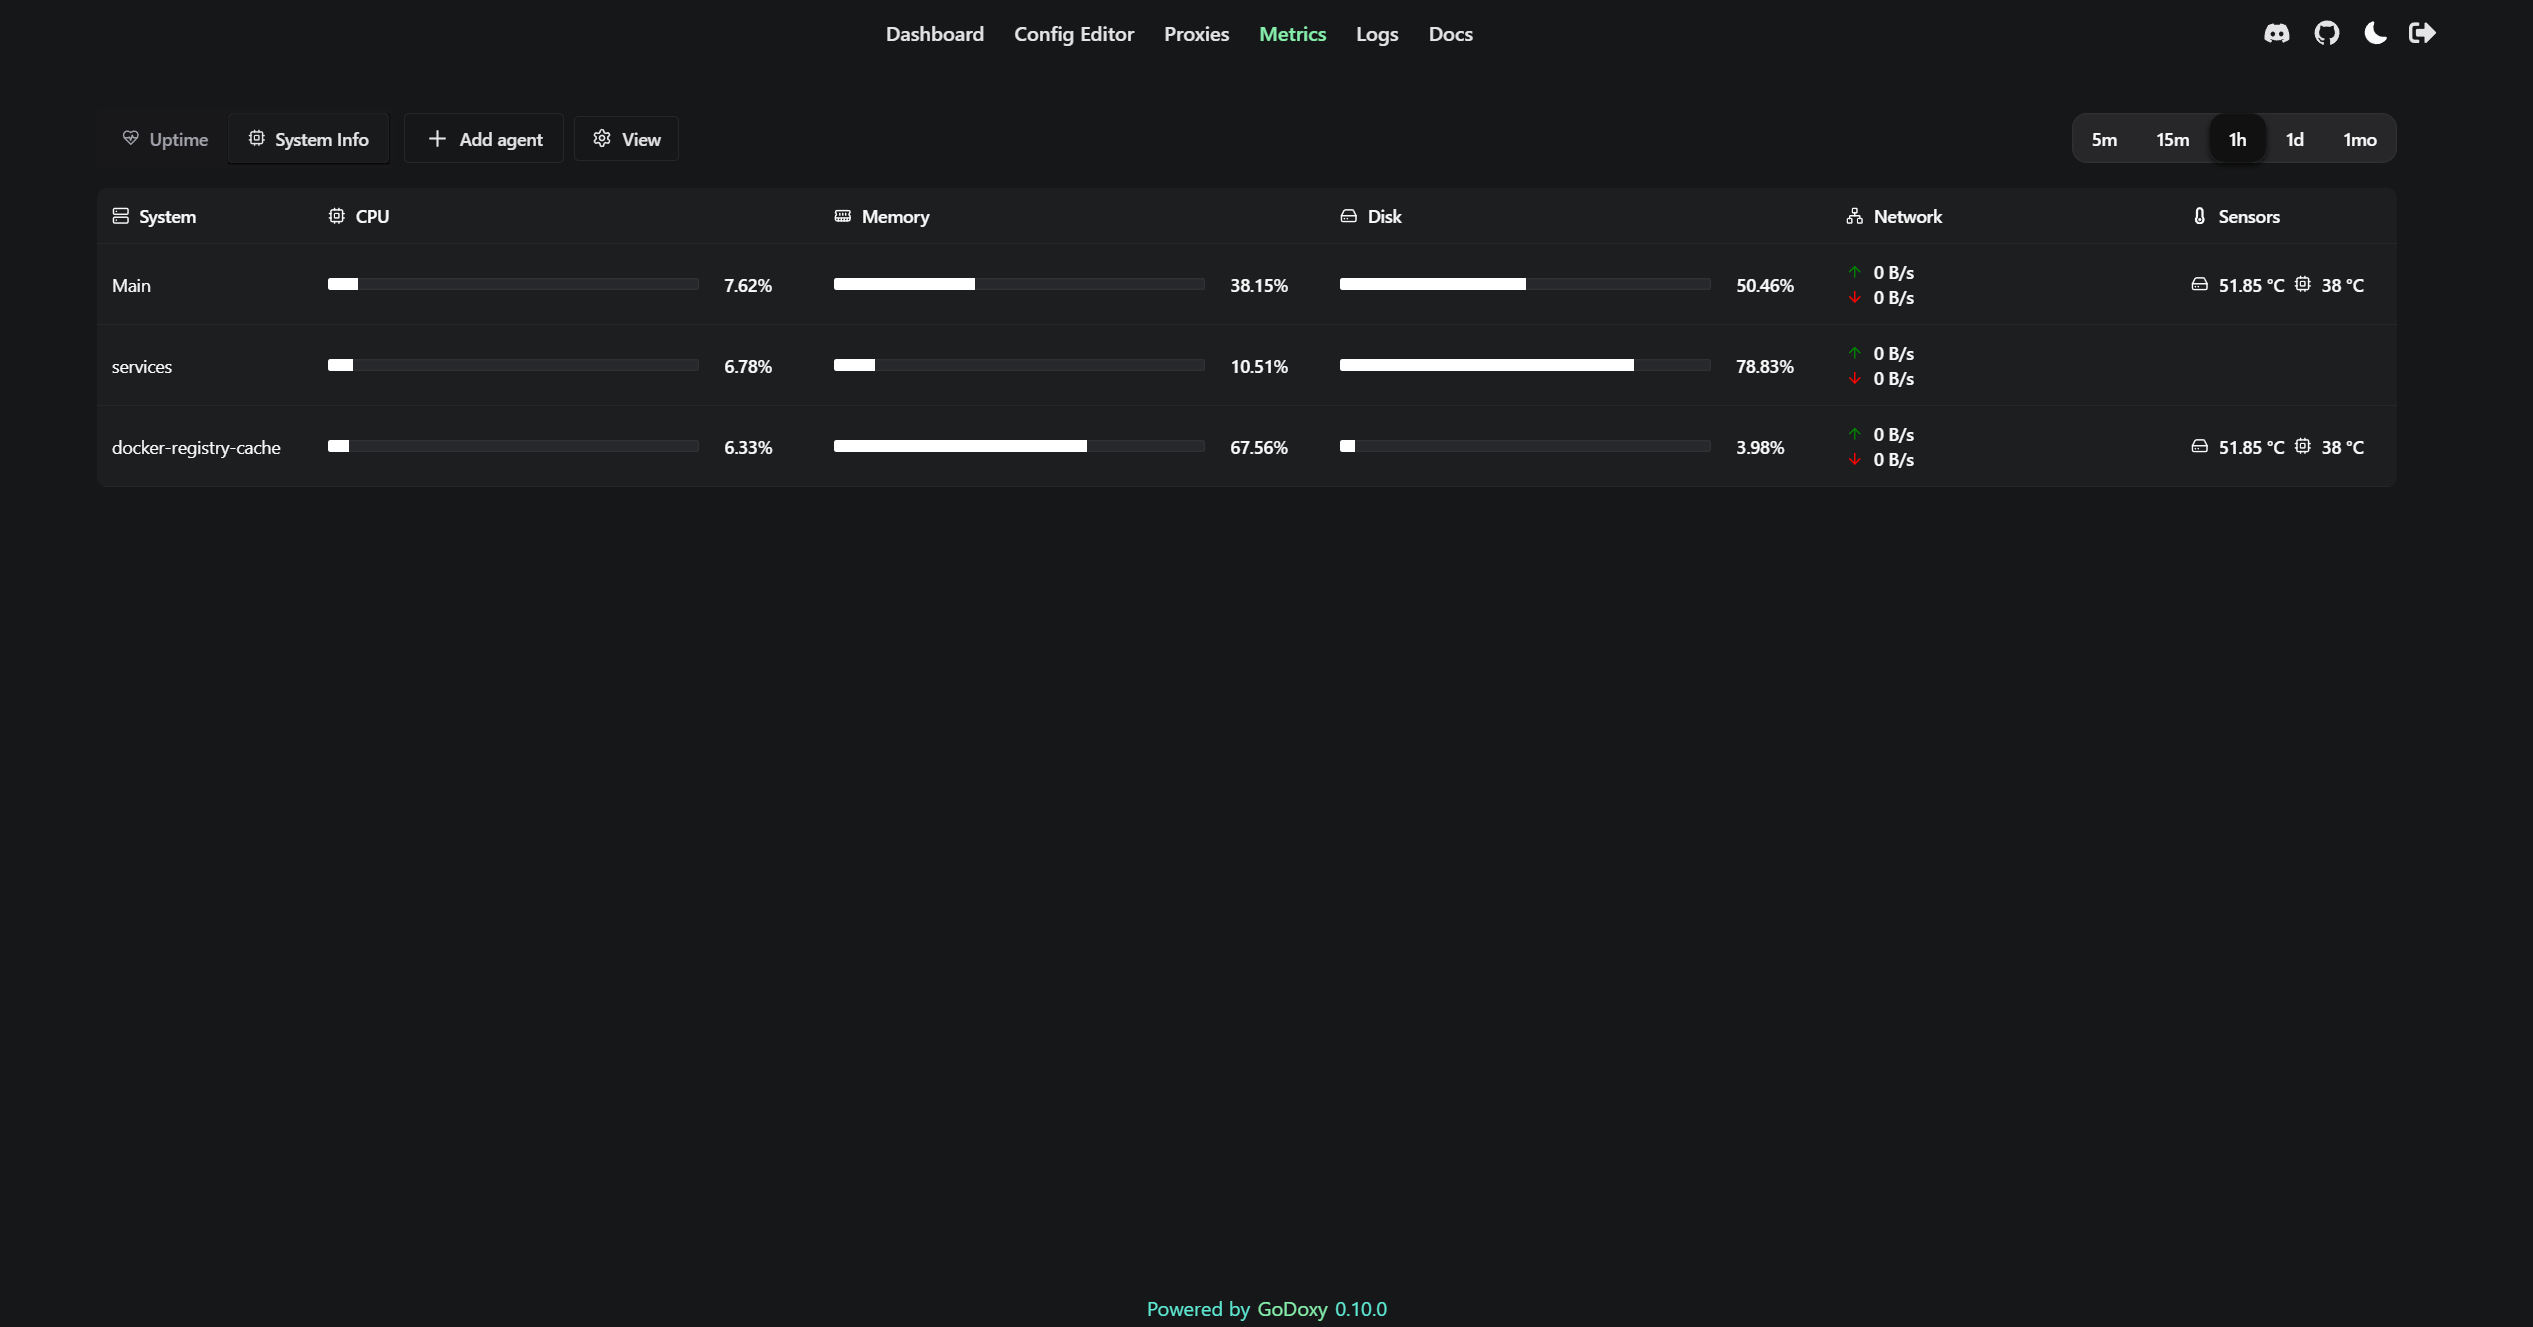The image size is (2533, 1327).
Task: Switch metrics range to 1mo
Action: click(x=2359, y=139)
